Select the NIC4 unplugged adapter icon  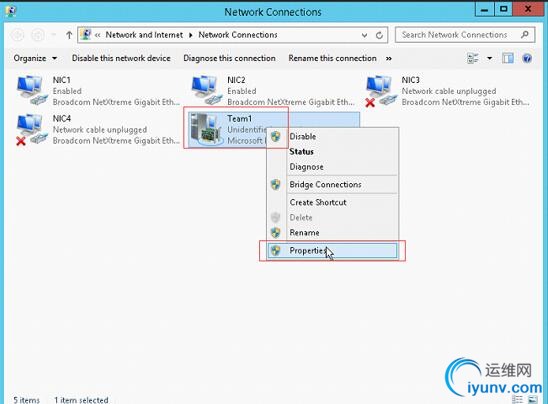tap(32, 129)
